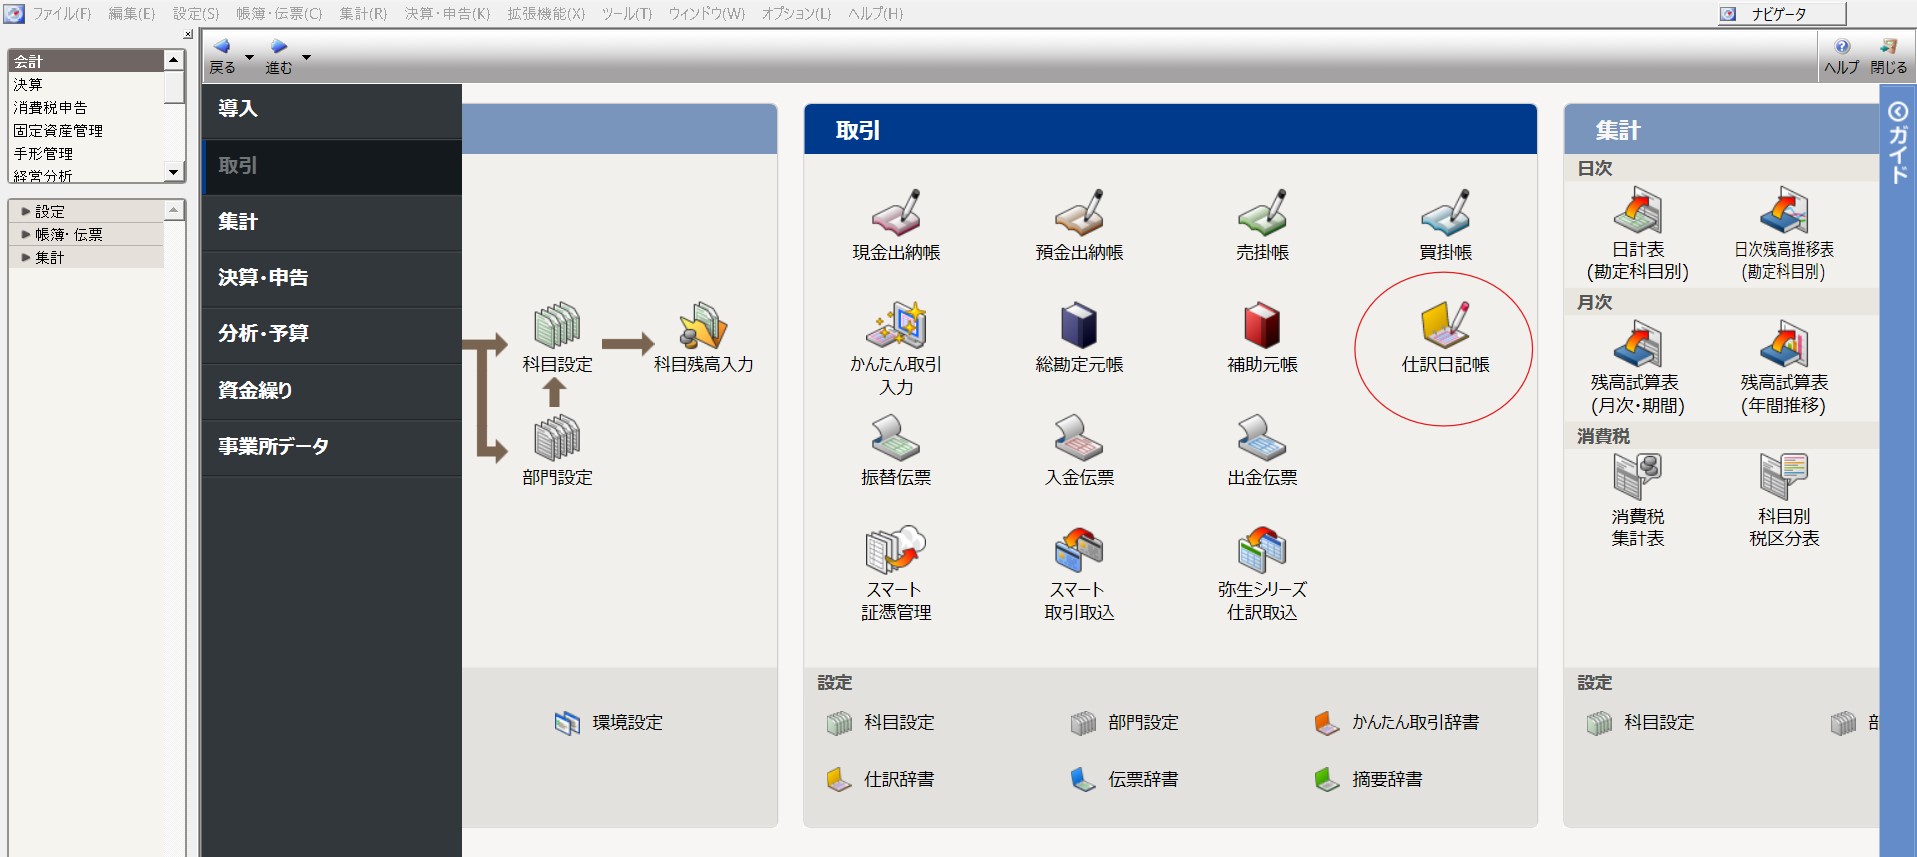
Task: Open the dropdown arrow next to 戻る
Action: [249, 57]
